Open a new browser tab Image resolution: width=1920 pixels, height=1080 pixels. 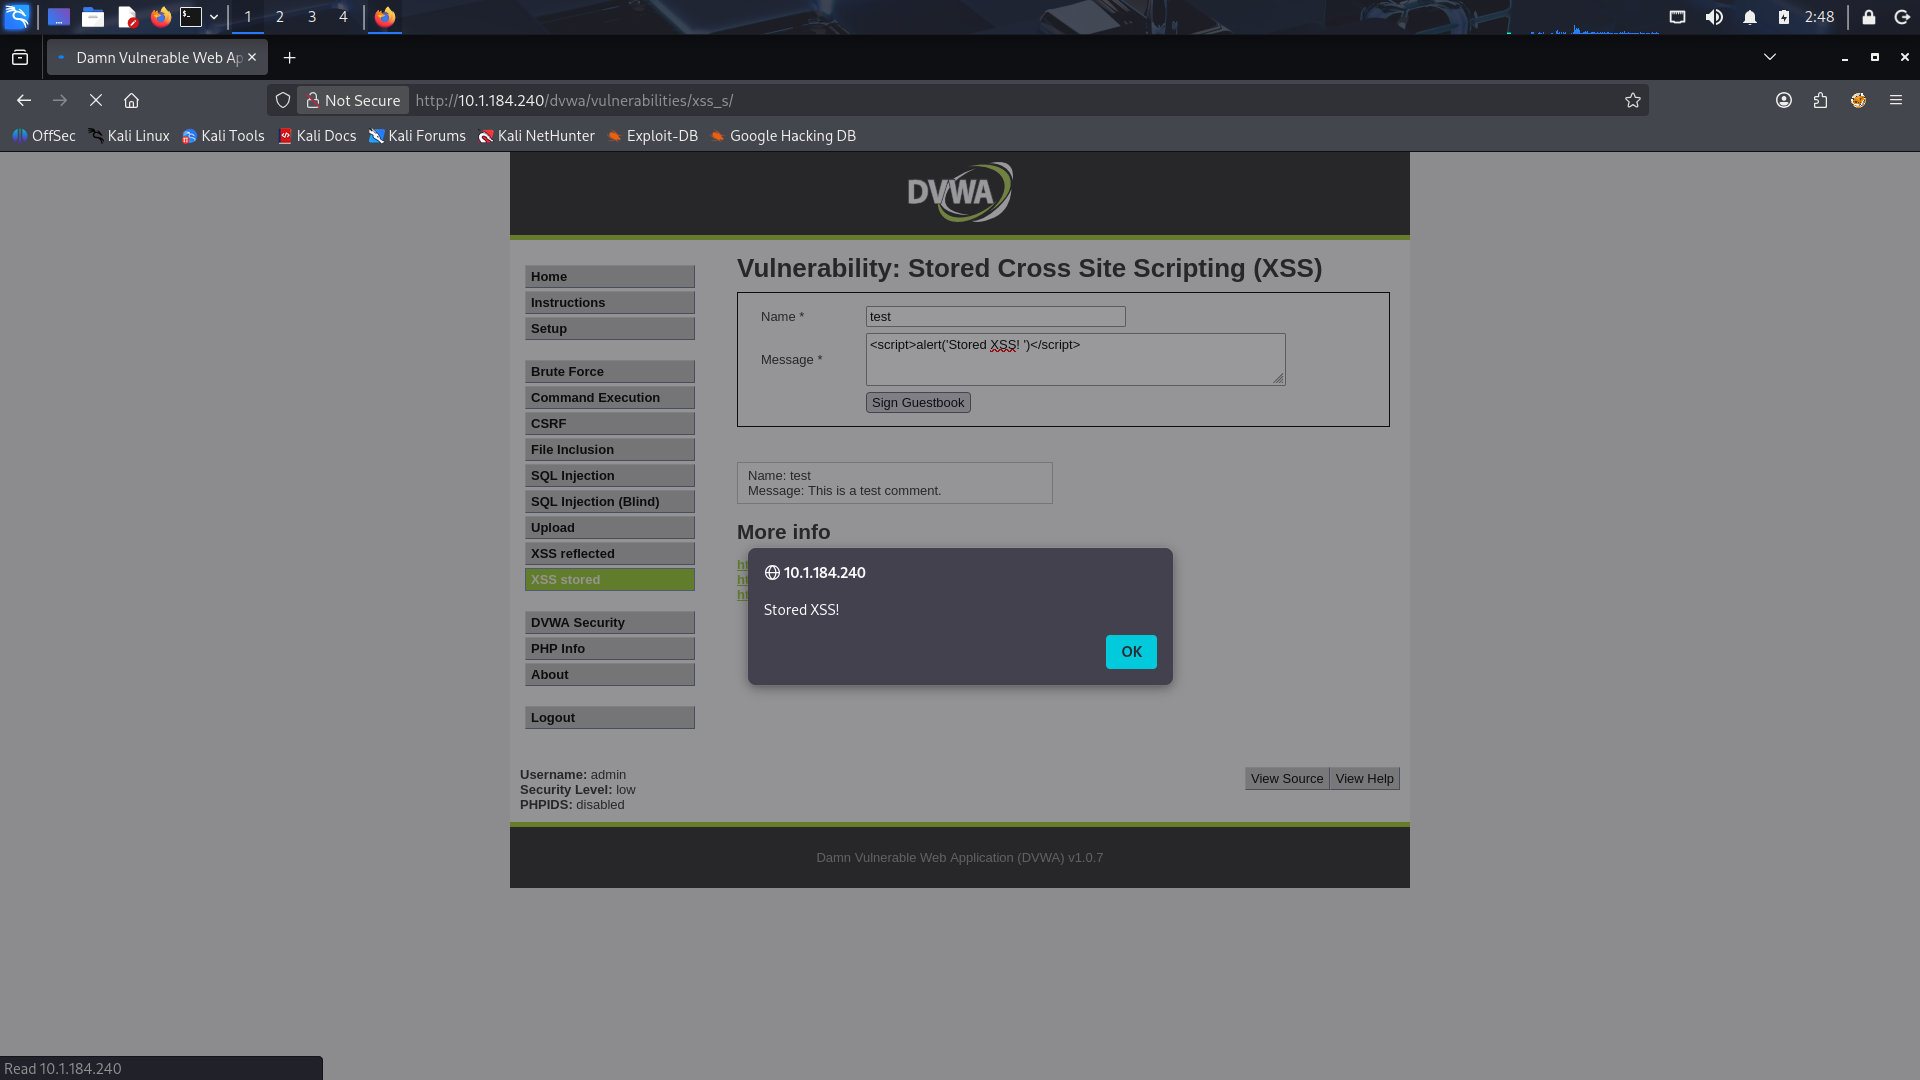pos(290,58)
